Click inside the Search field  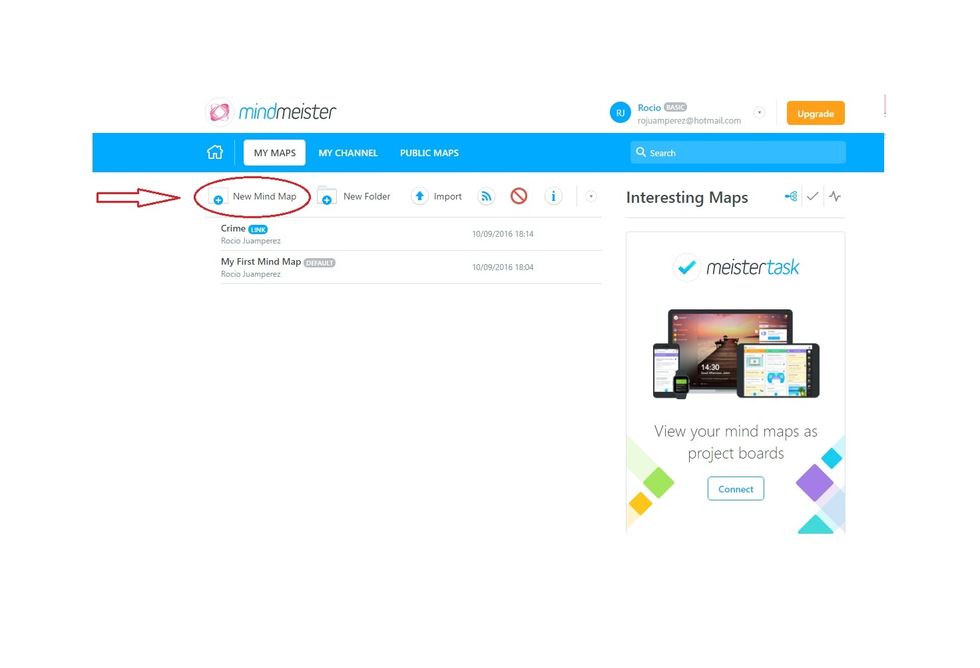click(x=738, y=152)
